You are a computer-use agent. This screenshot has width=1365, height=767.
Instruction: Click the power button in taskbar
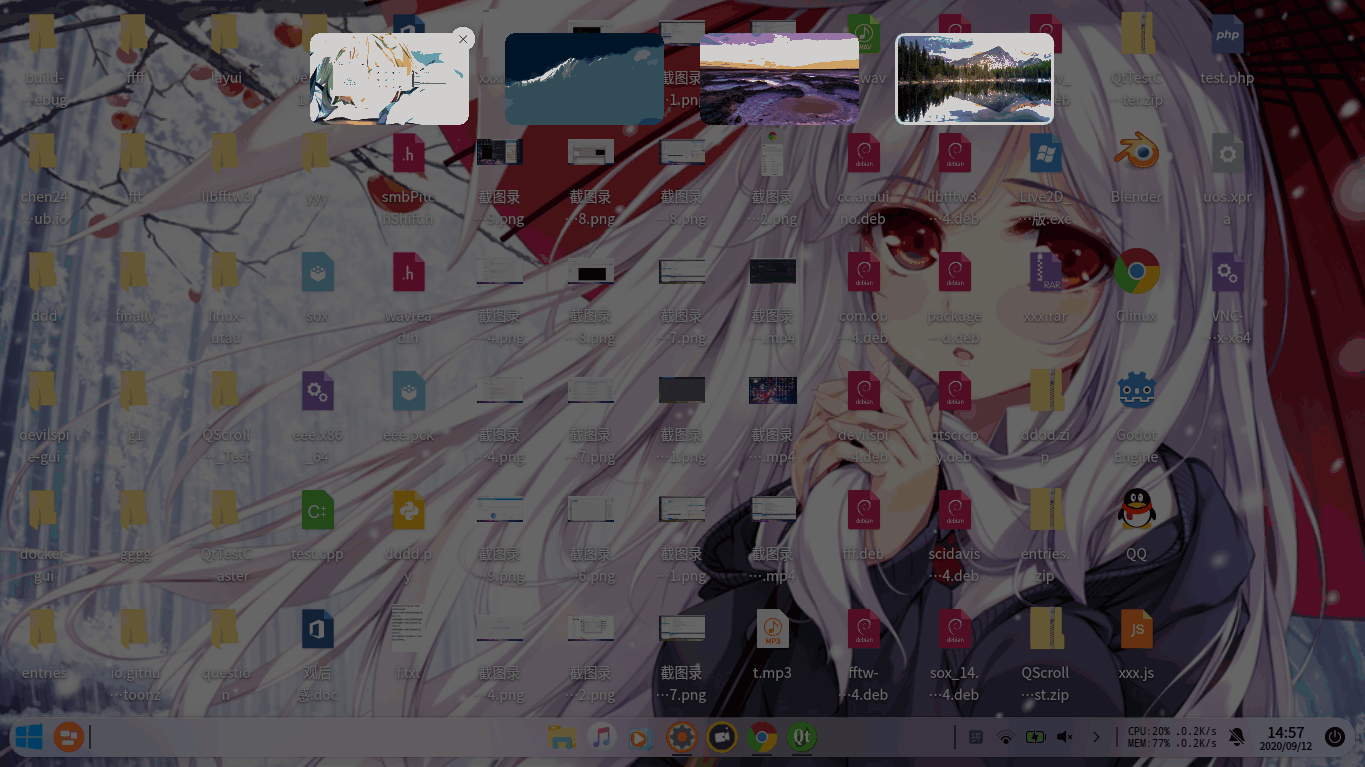pos(1334,737)
